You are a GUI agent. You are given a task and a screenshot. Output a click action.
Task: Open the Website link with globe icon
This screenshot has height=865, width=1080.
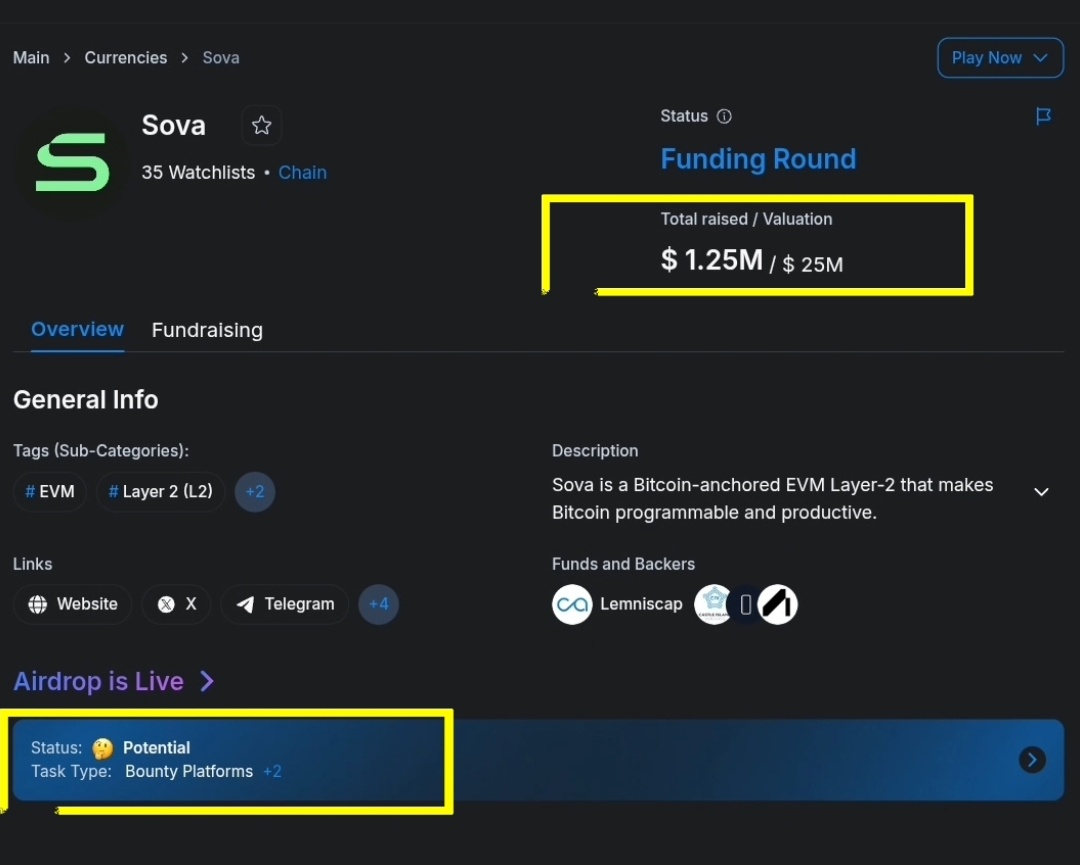click(x=72, y=604)
